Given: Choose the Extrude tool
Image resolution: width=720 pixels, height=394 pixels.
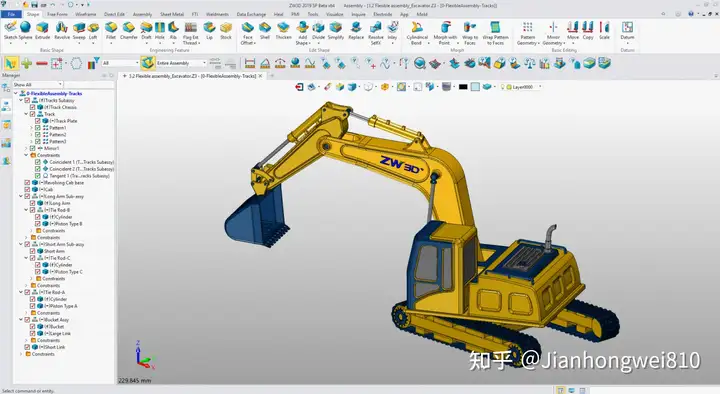Looking at the screenshot, I should pos(42,30).
